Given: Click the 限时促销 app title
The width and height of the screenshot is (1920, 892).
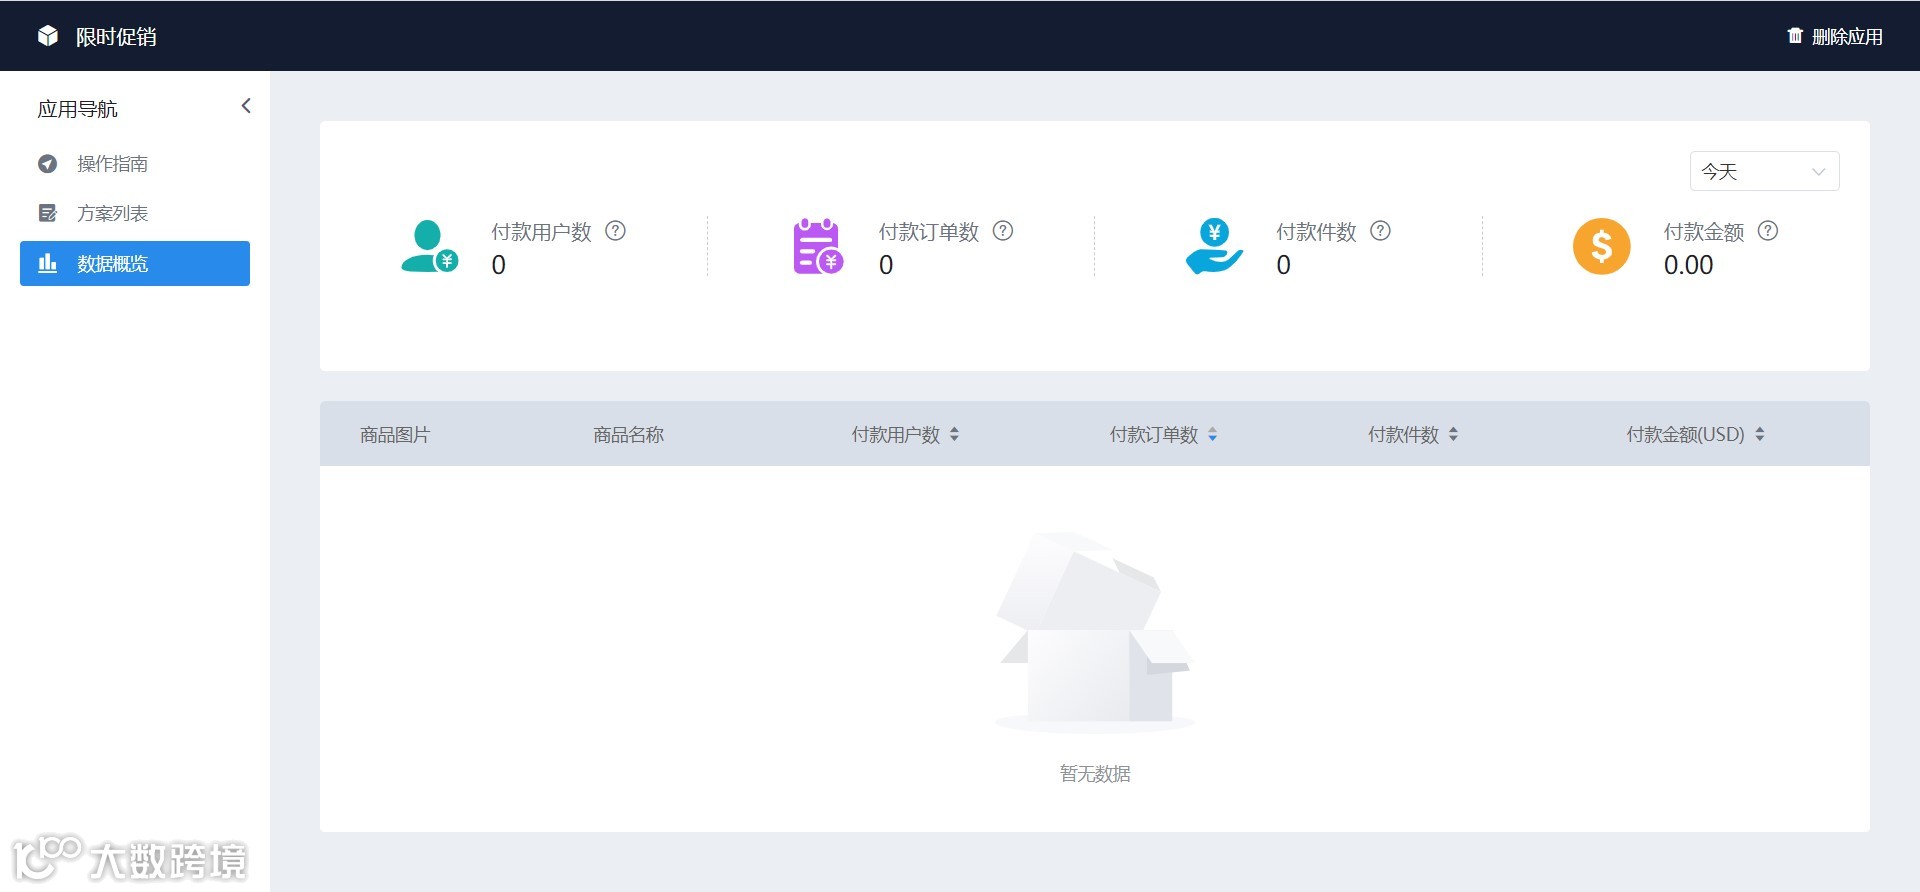Looking at the screenshot, I should [x=116, y=37].
